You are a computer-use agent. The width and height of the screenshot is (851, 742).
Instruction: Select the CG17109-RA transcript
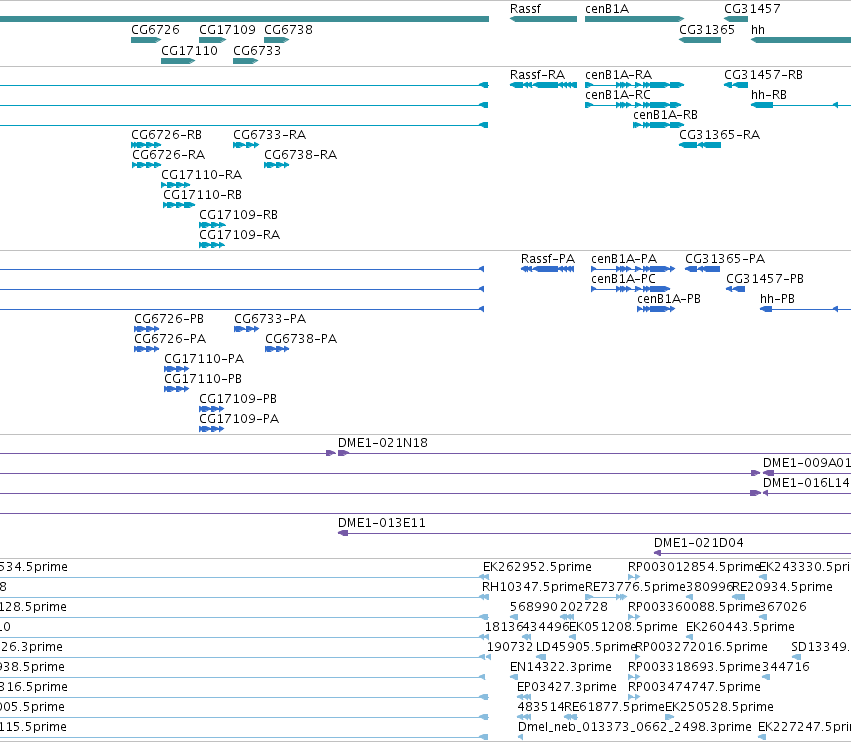(x=212, y=245)
